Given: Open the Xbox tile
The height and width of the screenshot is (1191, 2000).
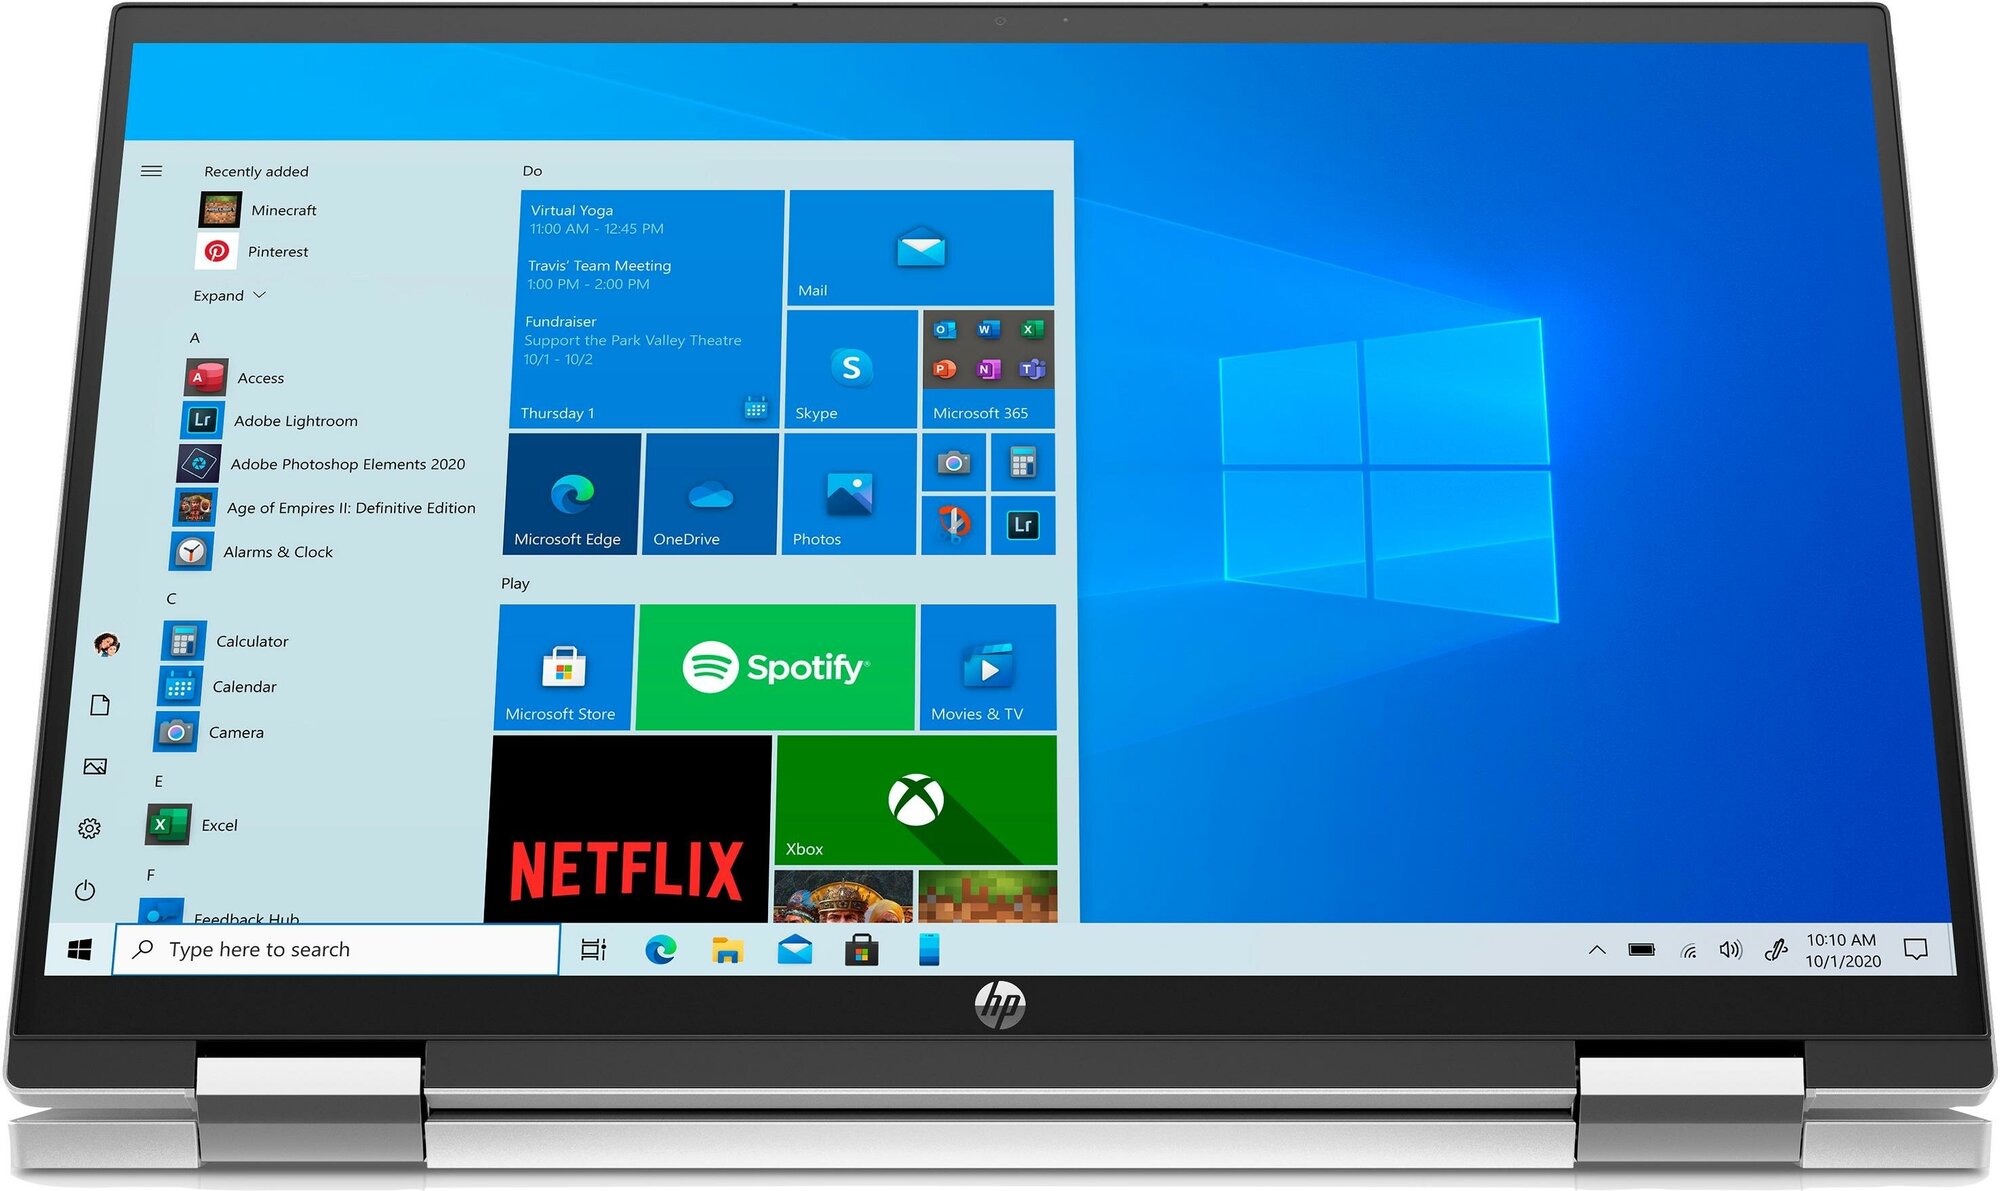Looking at the screenshot, I should pos(915,800).
